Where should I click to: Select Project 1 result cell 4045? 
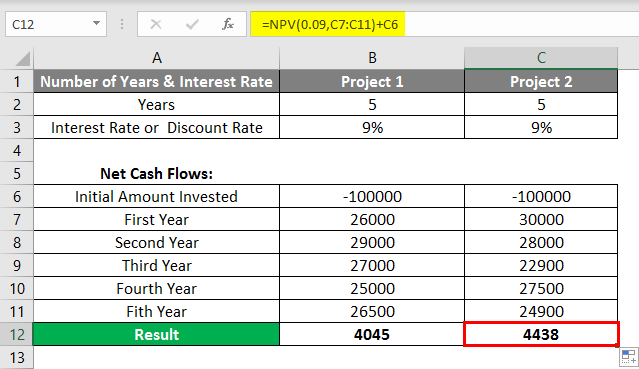click(x=372, y=334)
